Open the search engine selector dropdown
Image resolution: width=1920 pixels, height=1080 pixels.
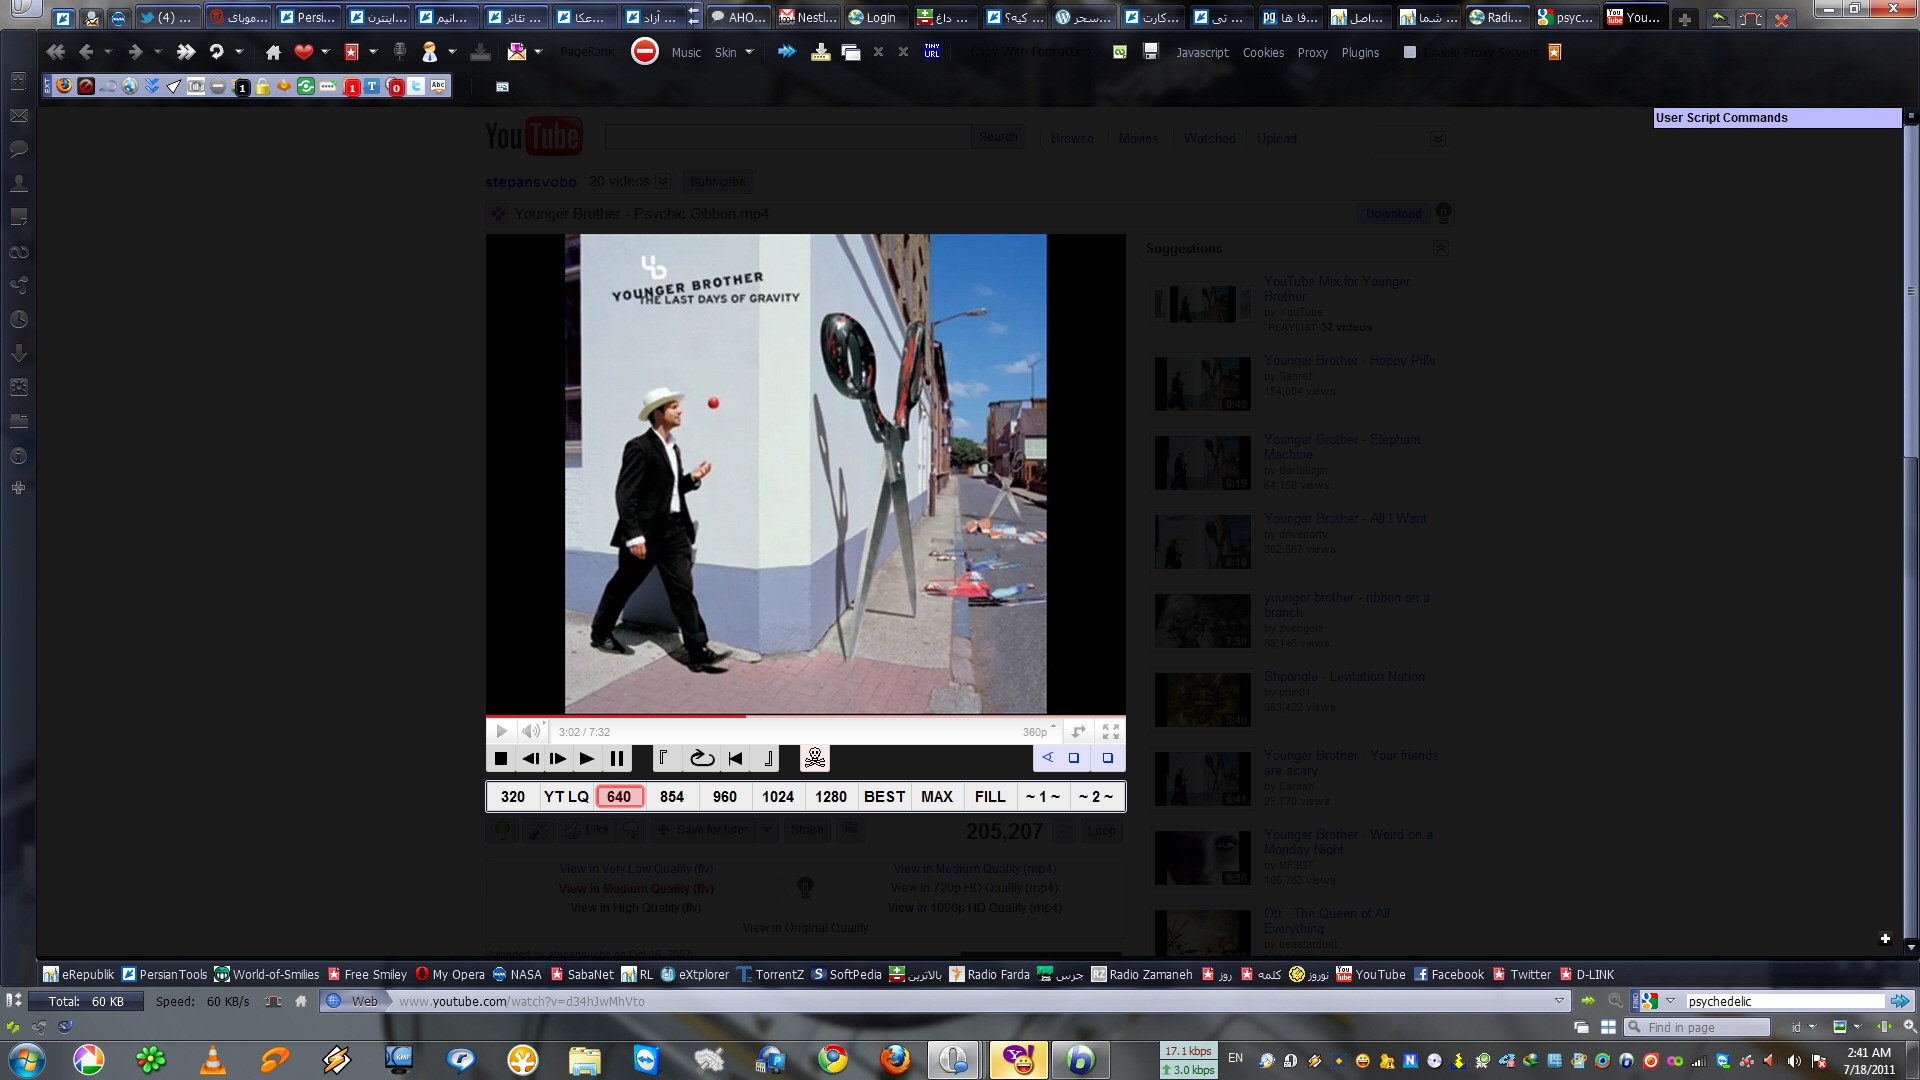1669,1001
